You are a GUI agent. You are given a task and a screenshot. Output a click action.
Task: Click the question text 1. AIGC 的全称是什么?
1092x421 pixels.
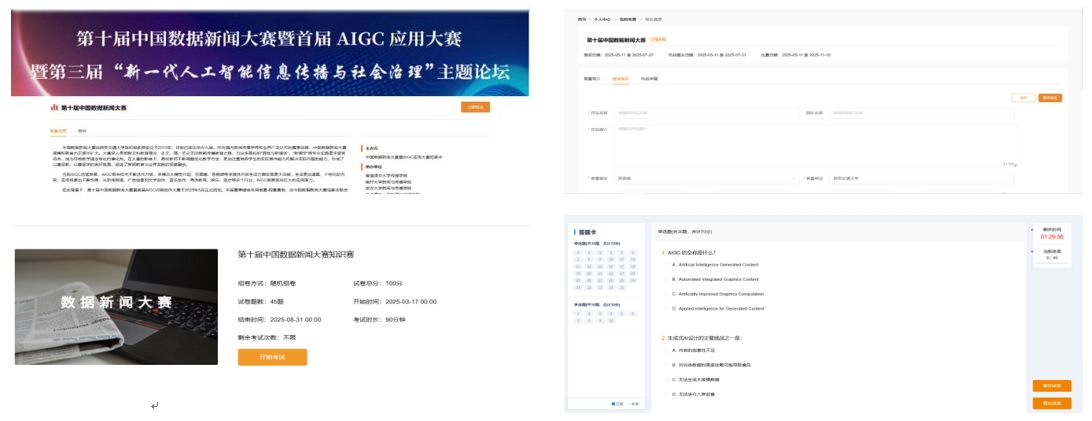point(691,253)
